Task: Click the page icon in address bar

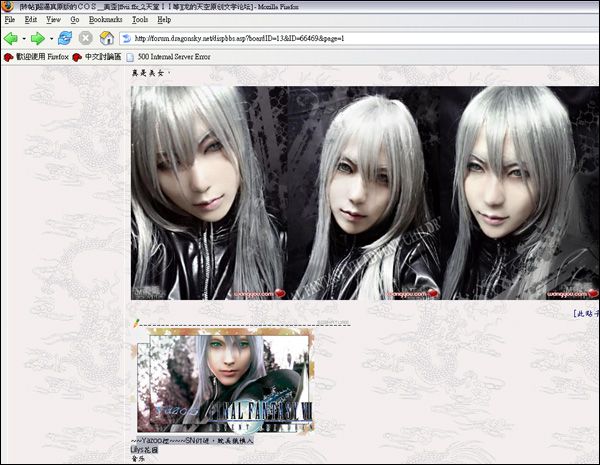Action: [x=126, y=38]
